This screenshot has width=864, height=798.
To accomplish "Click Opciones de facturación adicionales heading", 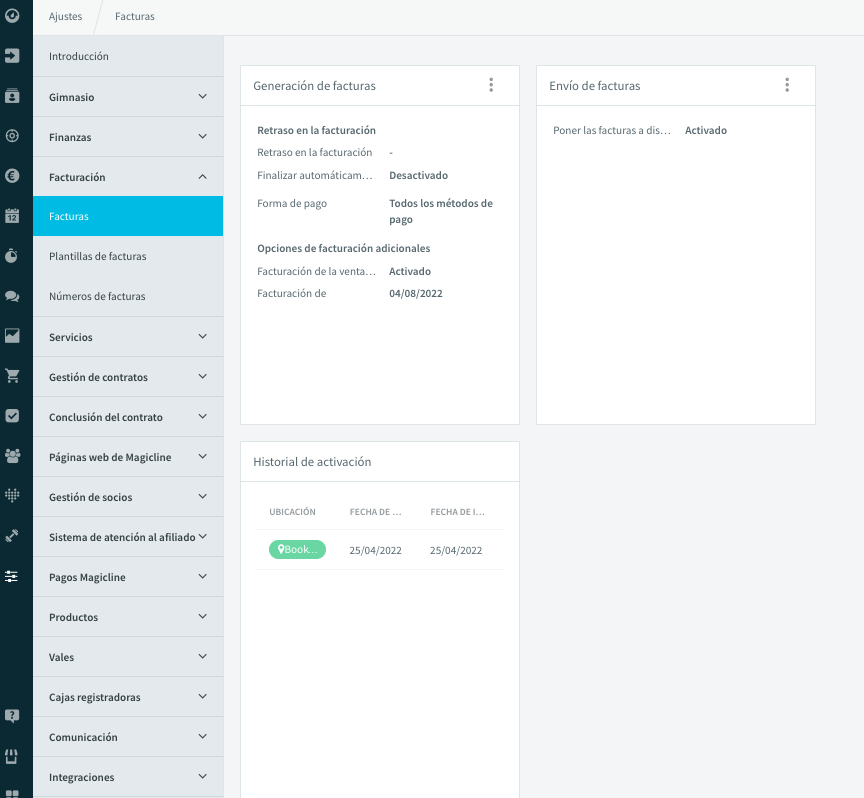I will pos(343,249).
